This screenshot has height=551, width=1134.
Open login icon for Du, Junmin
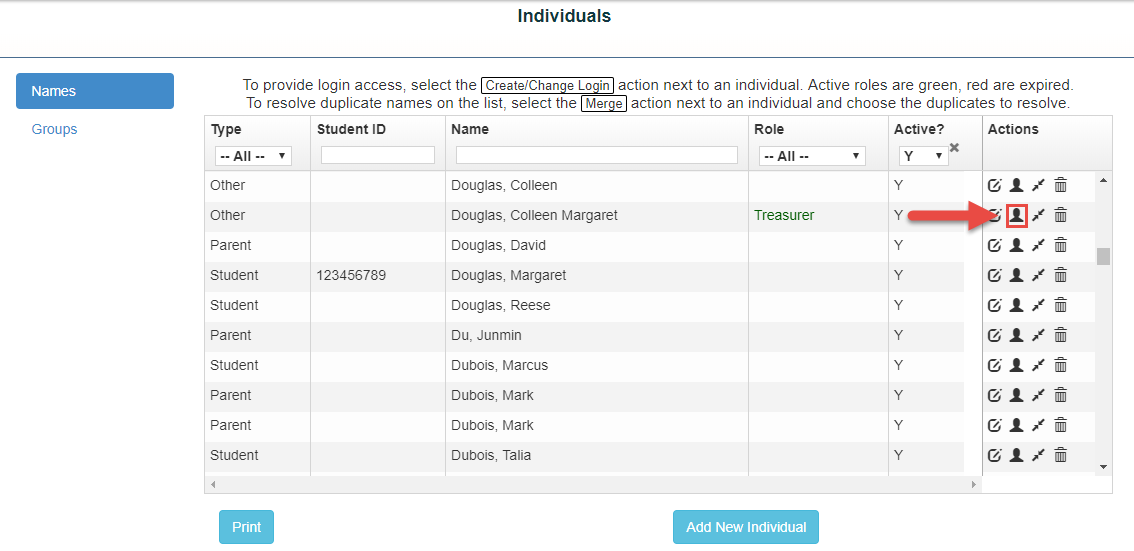click(1016, 335)
